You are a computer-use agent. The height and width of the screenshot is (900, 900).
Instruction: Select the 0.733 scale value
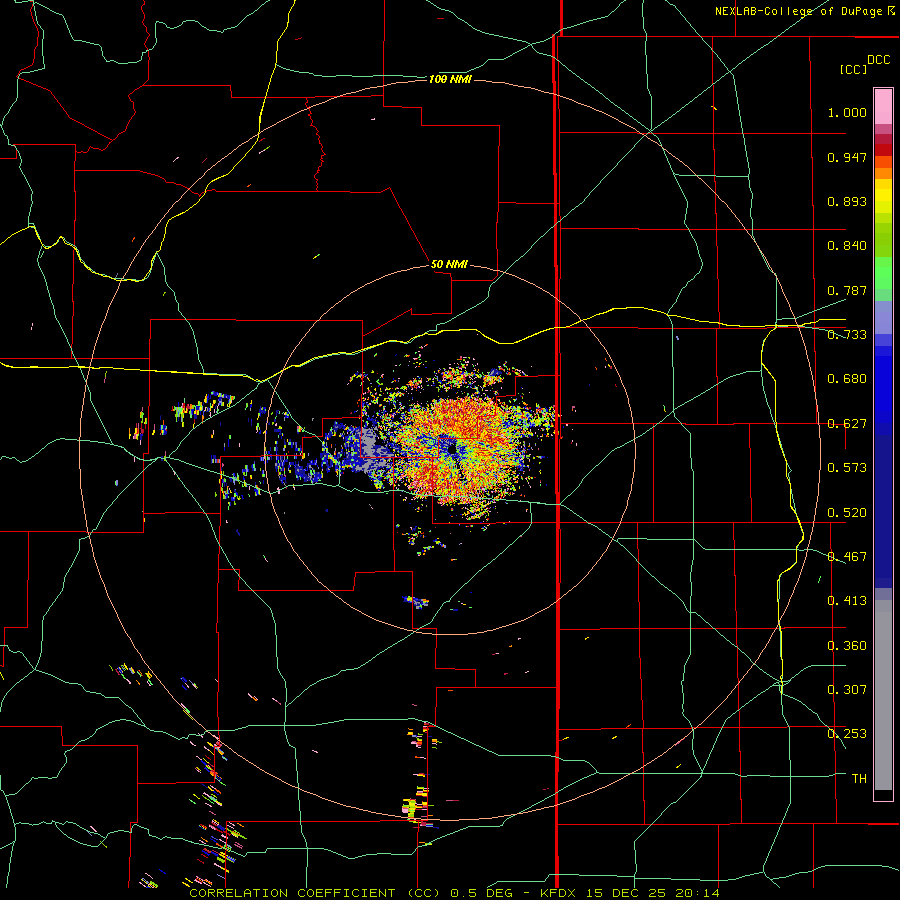847,335
